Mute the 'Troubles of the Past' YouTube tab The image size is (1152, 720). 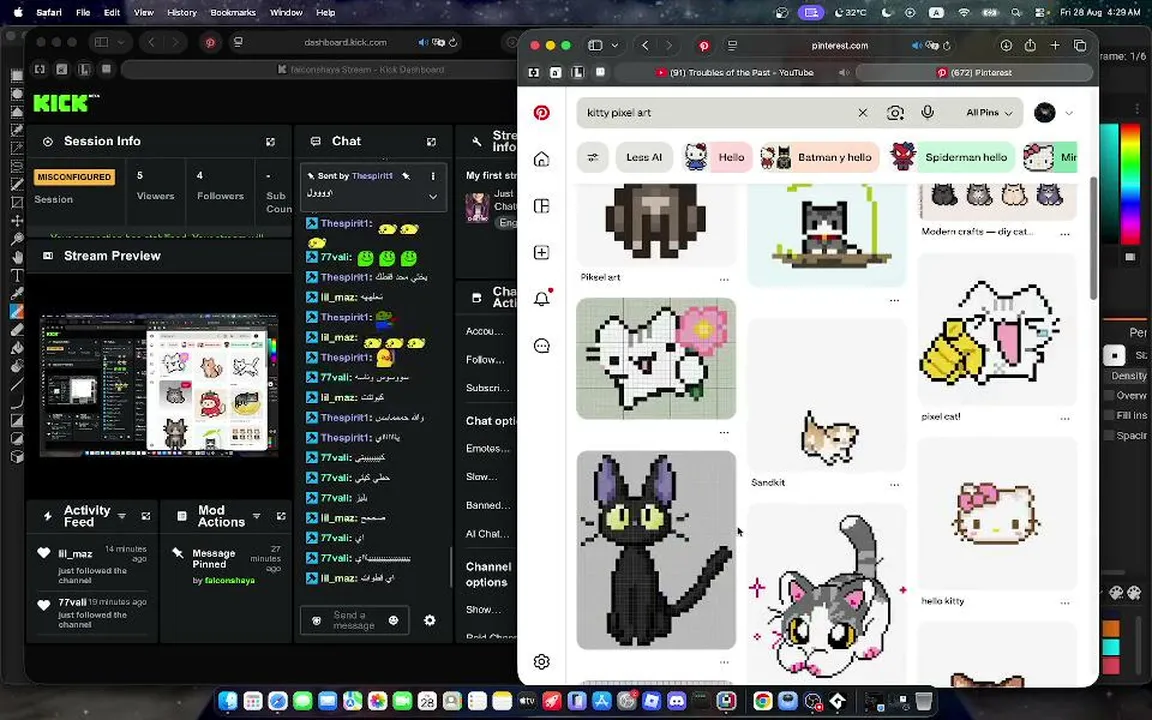pyautogui.click(x=843, y=73)
